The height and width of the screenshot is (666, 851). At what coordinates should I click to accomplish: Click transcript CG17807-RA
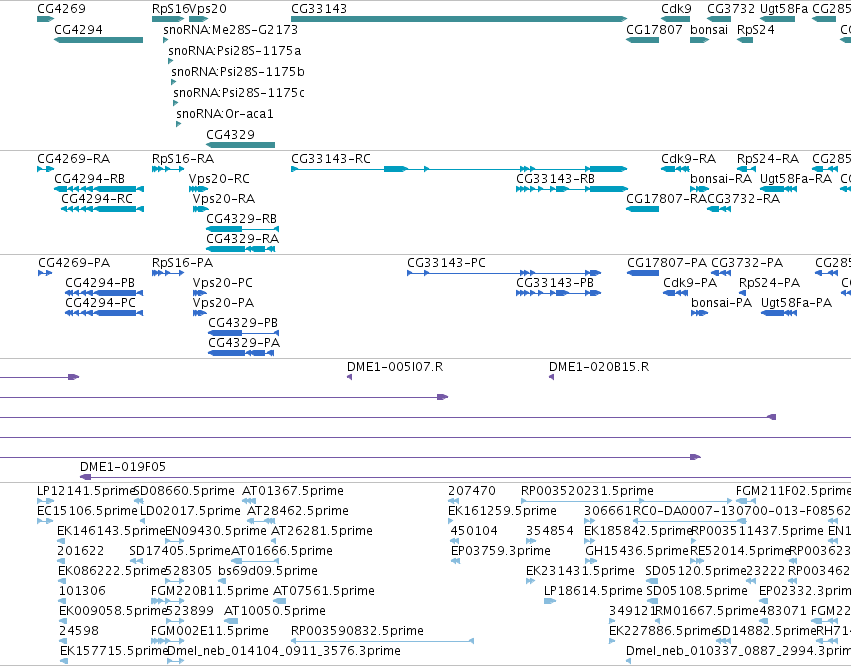click(x=643, y=209)
